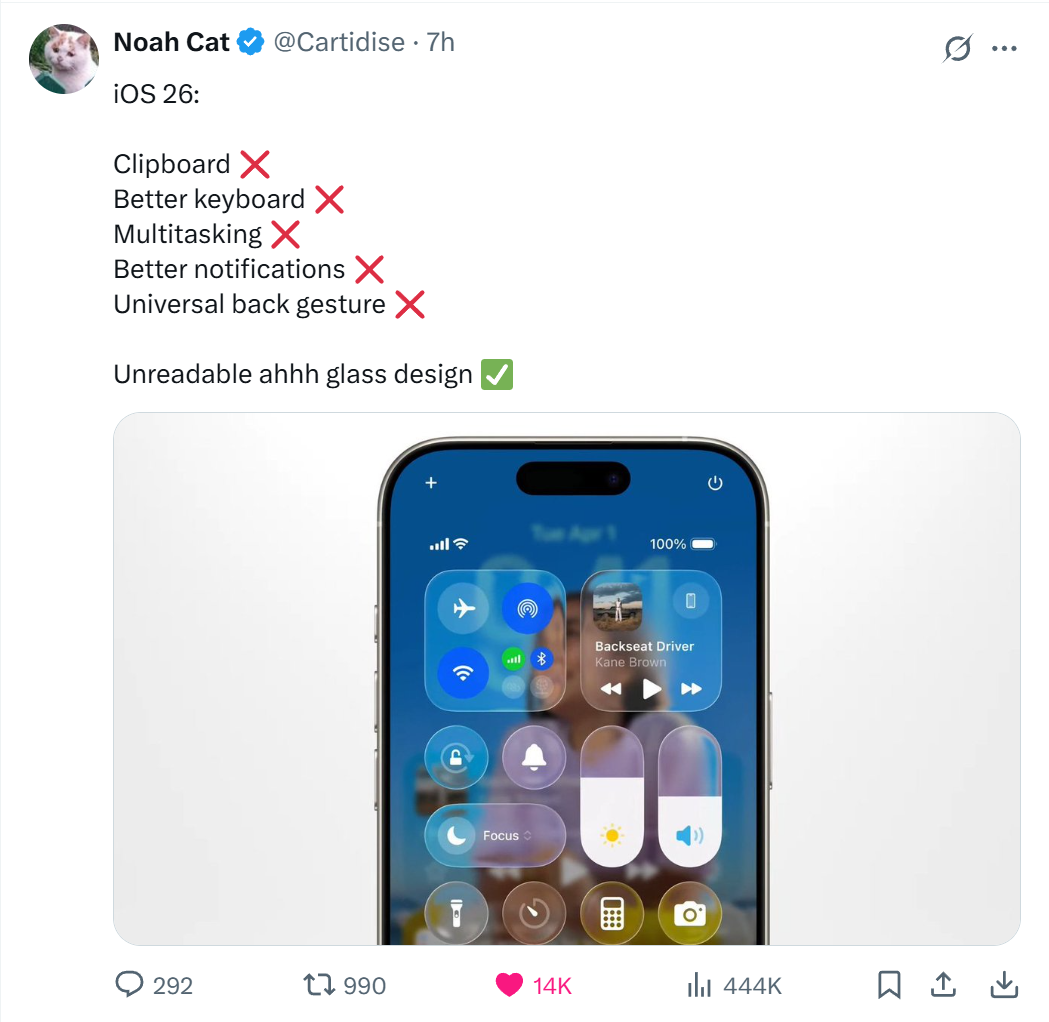1049x1022 pixels.
Task: Open the 7h timestamp permalink
Action: coord(441,42)
